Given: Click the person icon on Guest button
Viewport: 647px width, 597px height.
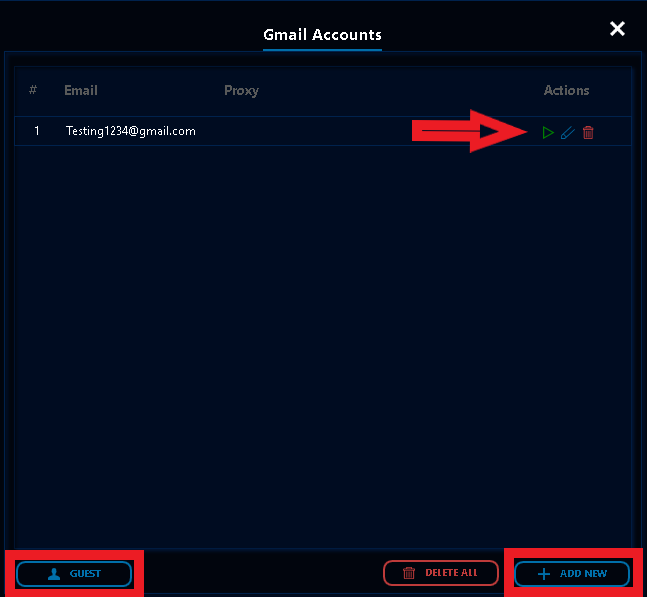Looking at the screenshot, I should [54, 574].
